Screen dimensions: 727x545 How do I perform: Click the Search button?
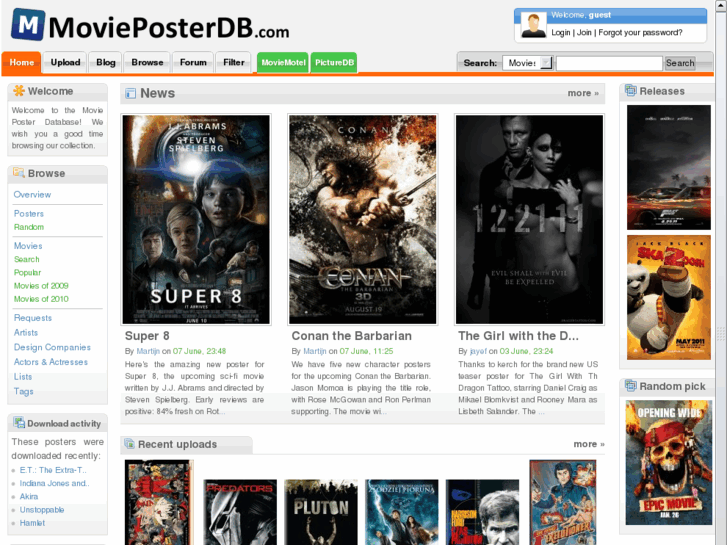coord(680,63)
